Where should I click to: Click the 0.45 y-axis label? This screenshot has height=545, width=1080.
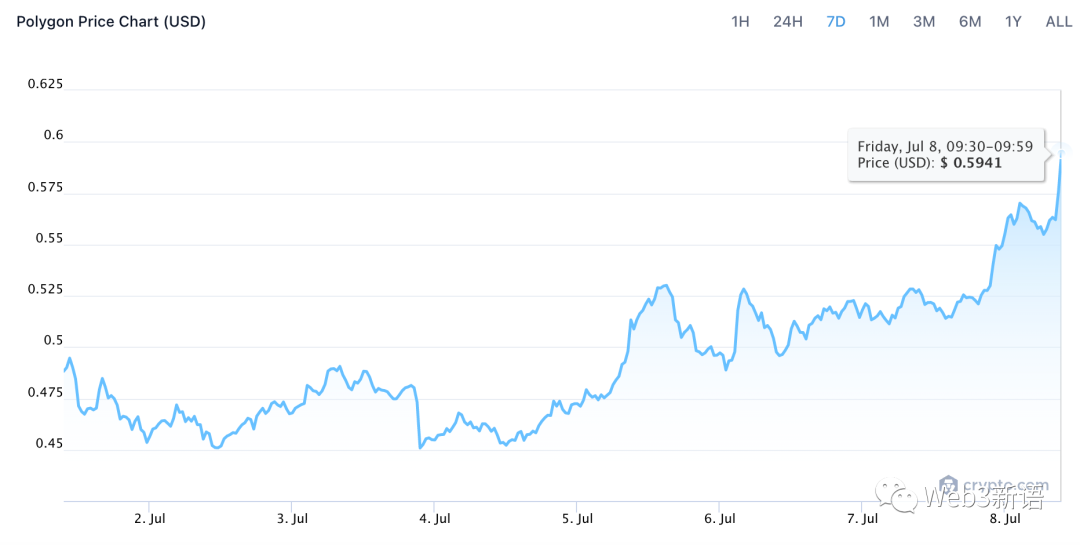pos(49,444)
